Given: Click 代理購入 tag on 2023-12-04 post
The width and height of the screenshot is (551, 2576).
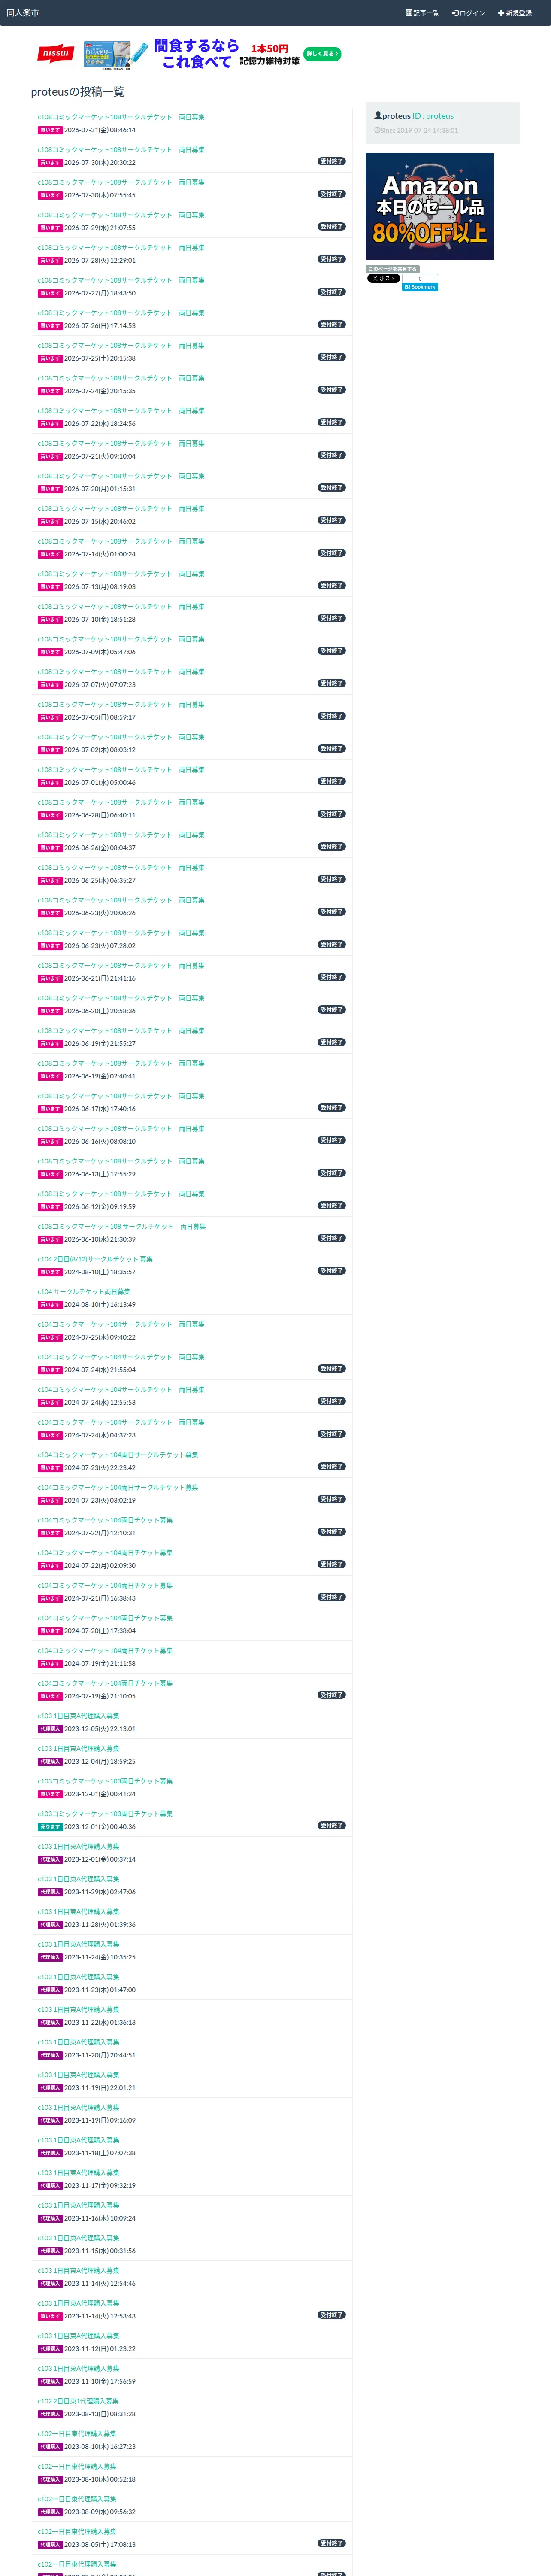Looking at the screenshot, I should pos(50,1762).
